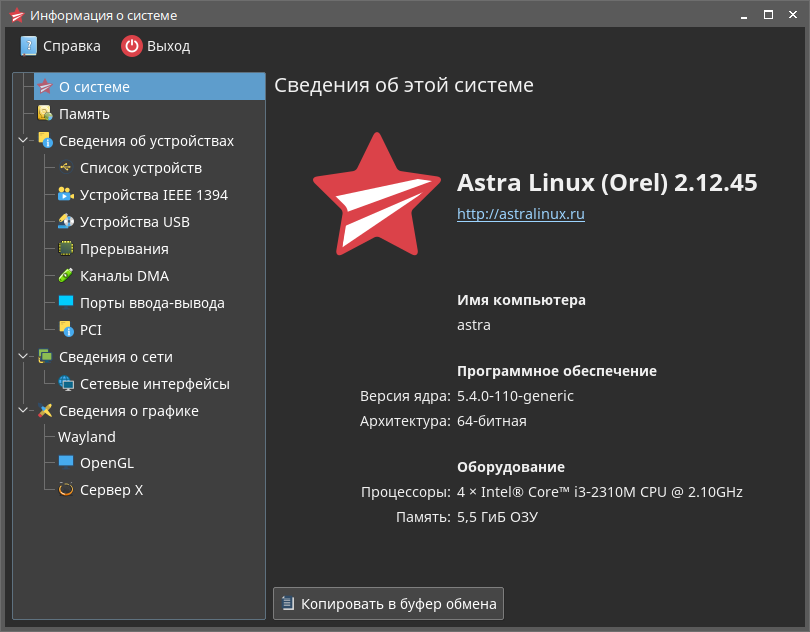810x632 pixels.
Task: Click the star icon beside О системе
Action: [45, 86]
